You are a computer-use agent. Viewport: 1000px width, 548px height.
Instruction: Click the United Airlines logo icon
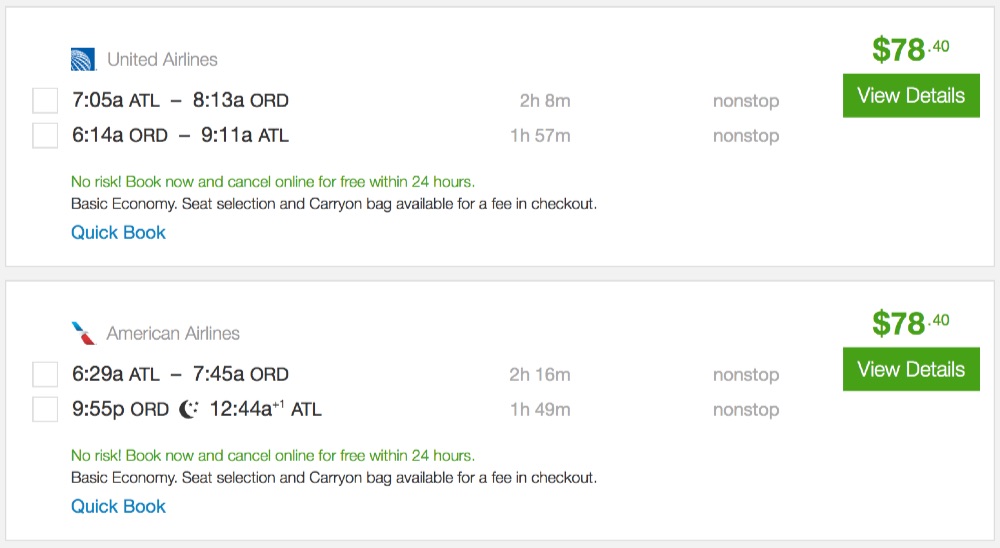click(83, 60)
